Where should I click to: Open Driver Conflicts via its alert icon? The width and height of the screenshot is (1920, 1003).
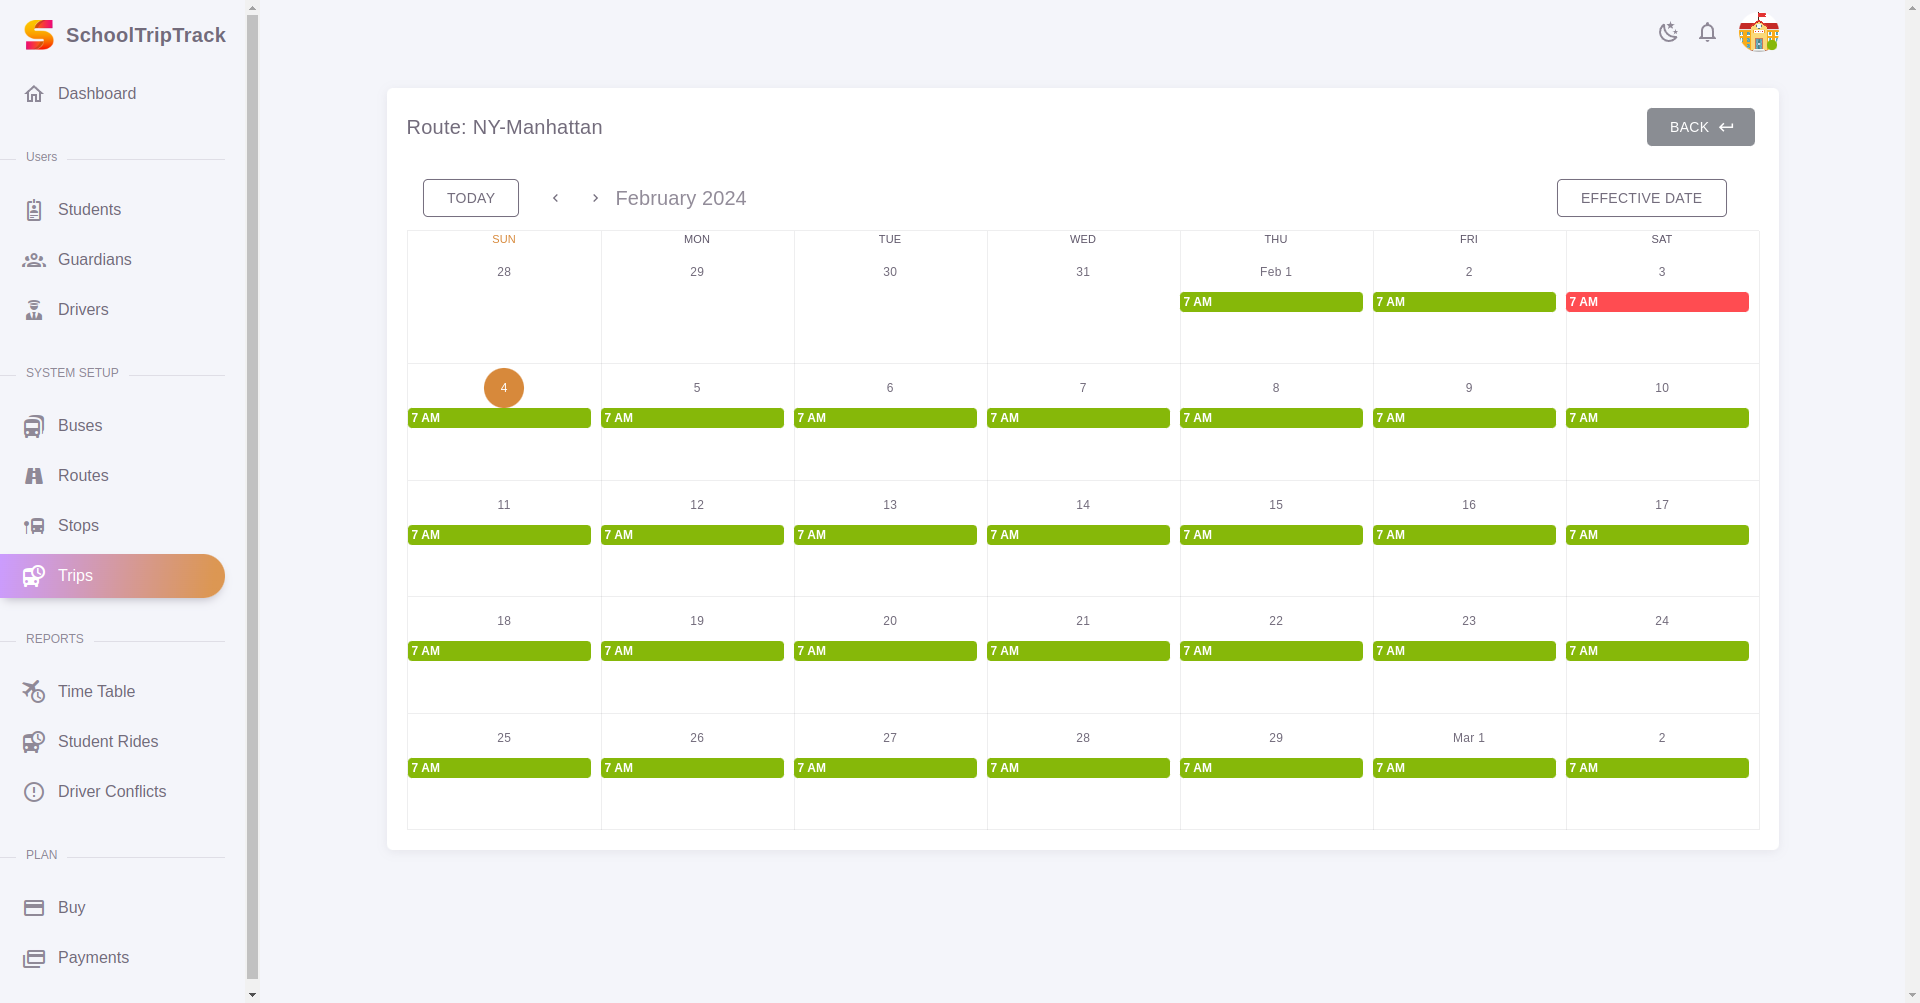pyautogui.click(x=34, y=791)
